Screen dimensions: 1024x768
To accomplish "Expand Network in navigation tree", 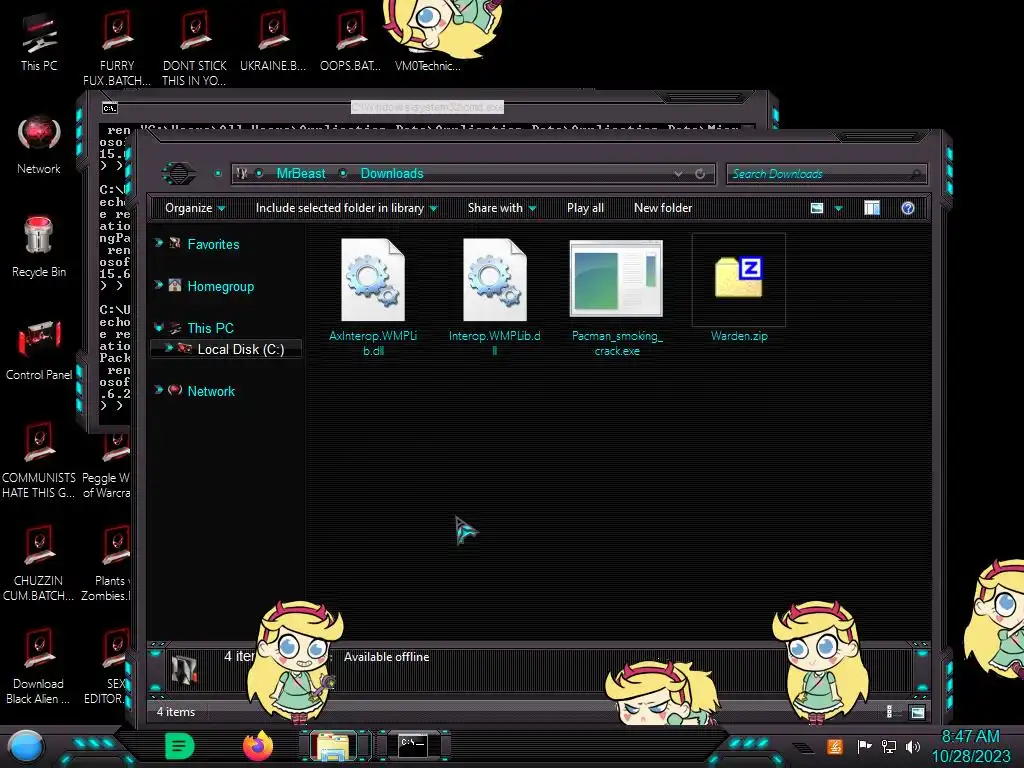I will [x=159, y=390].
